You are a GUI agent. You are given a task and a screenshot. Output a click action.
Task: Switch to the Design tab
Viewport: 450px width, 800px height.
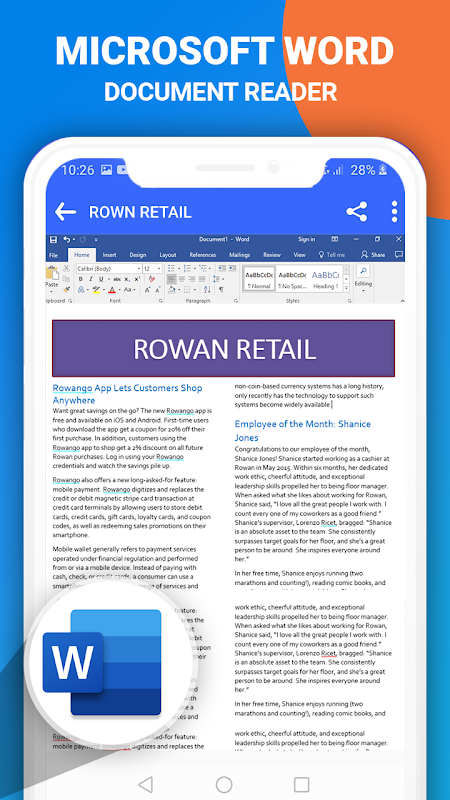point(138,255)
